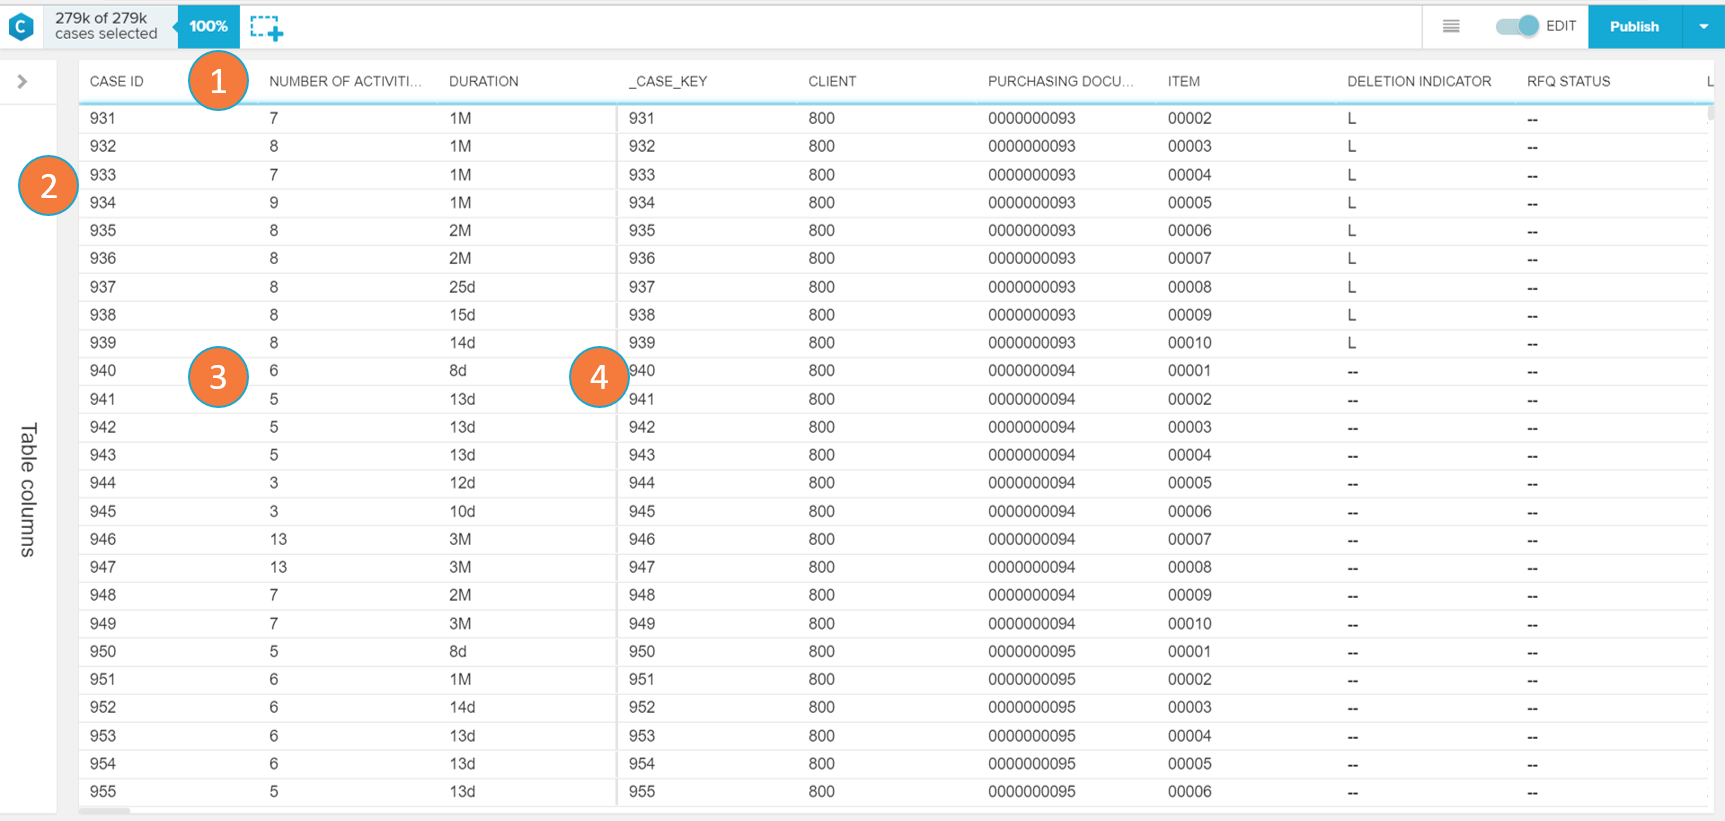Open the Publish dropdown arrow

pyautogui.click(x=1704, y=27)
